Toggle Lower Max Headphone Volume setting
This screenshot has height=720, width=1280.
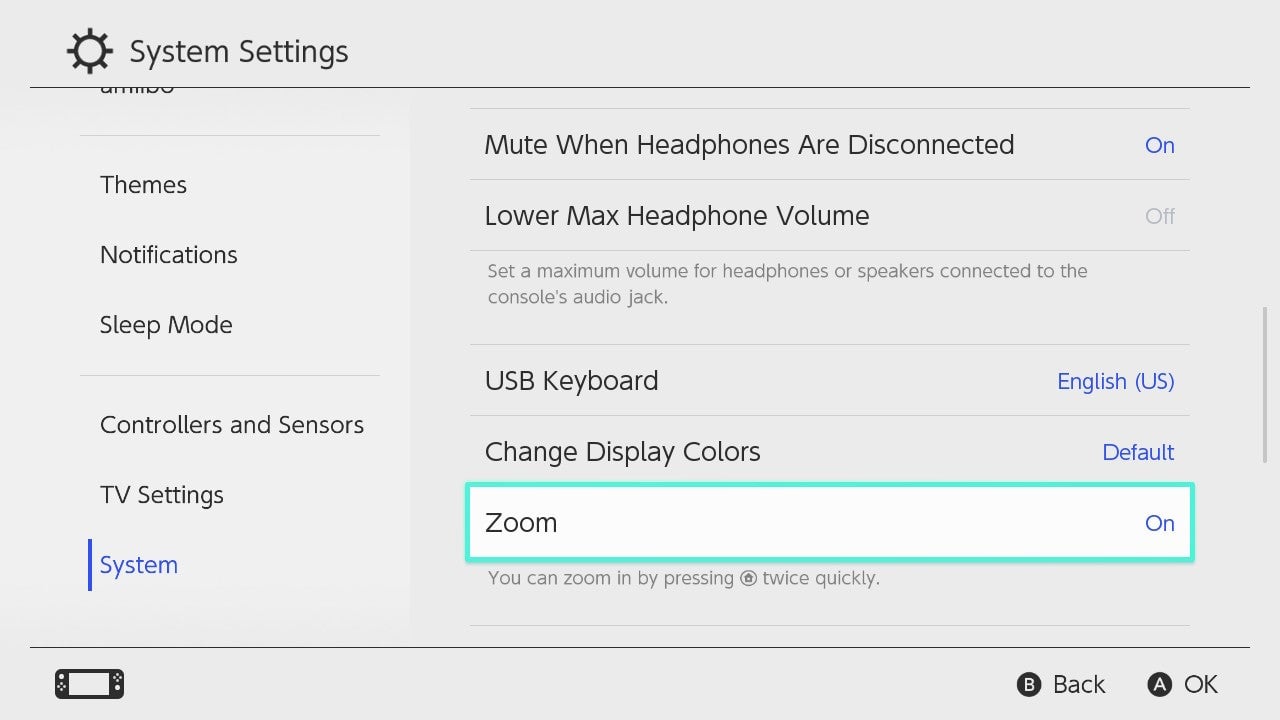pyautogui.click(x=829, y=216)
